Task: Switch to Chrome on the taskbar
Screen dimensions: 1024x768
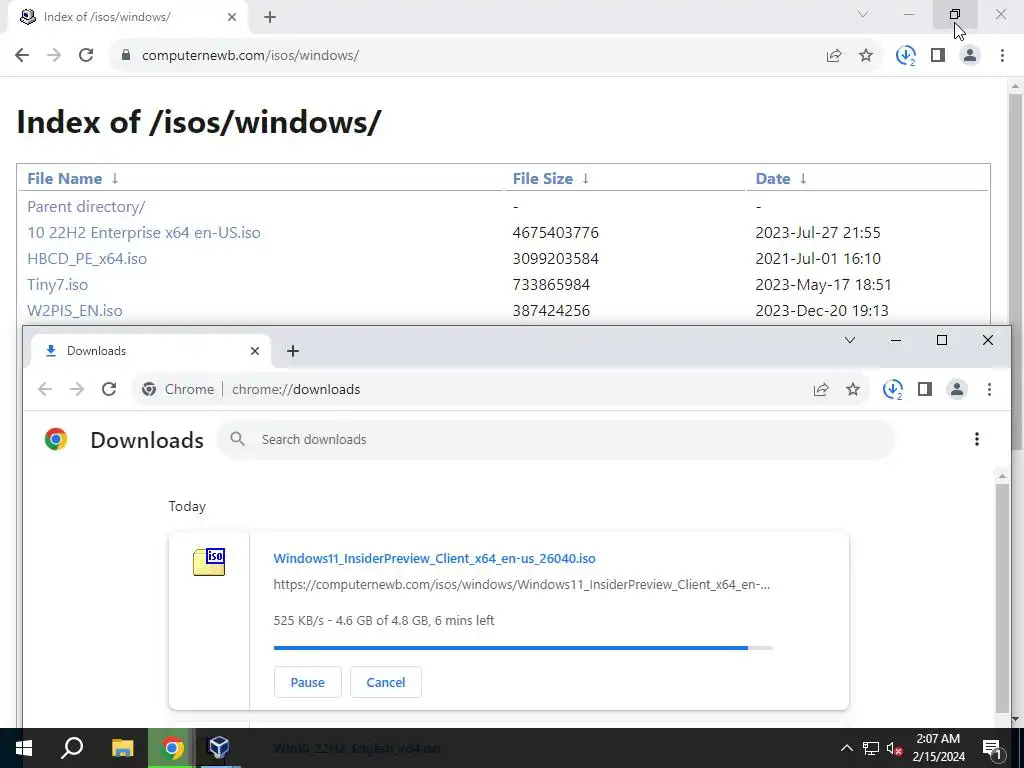Action: click(172, 748)
